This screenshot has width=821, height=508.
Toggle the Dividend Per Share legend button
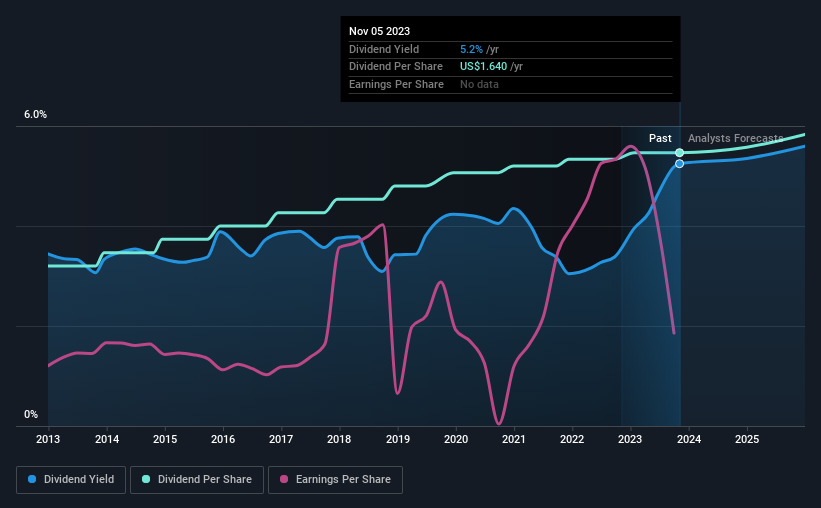coord(197,480)
